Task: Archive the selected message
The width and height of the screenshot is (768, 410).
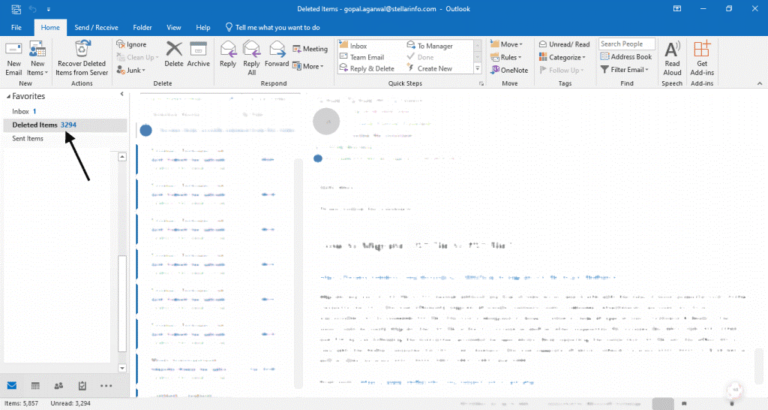Action: coord(198,54)
